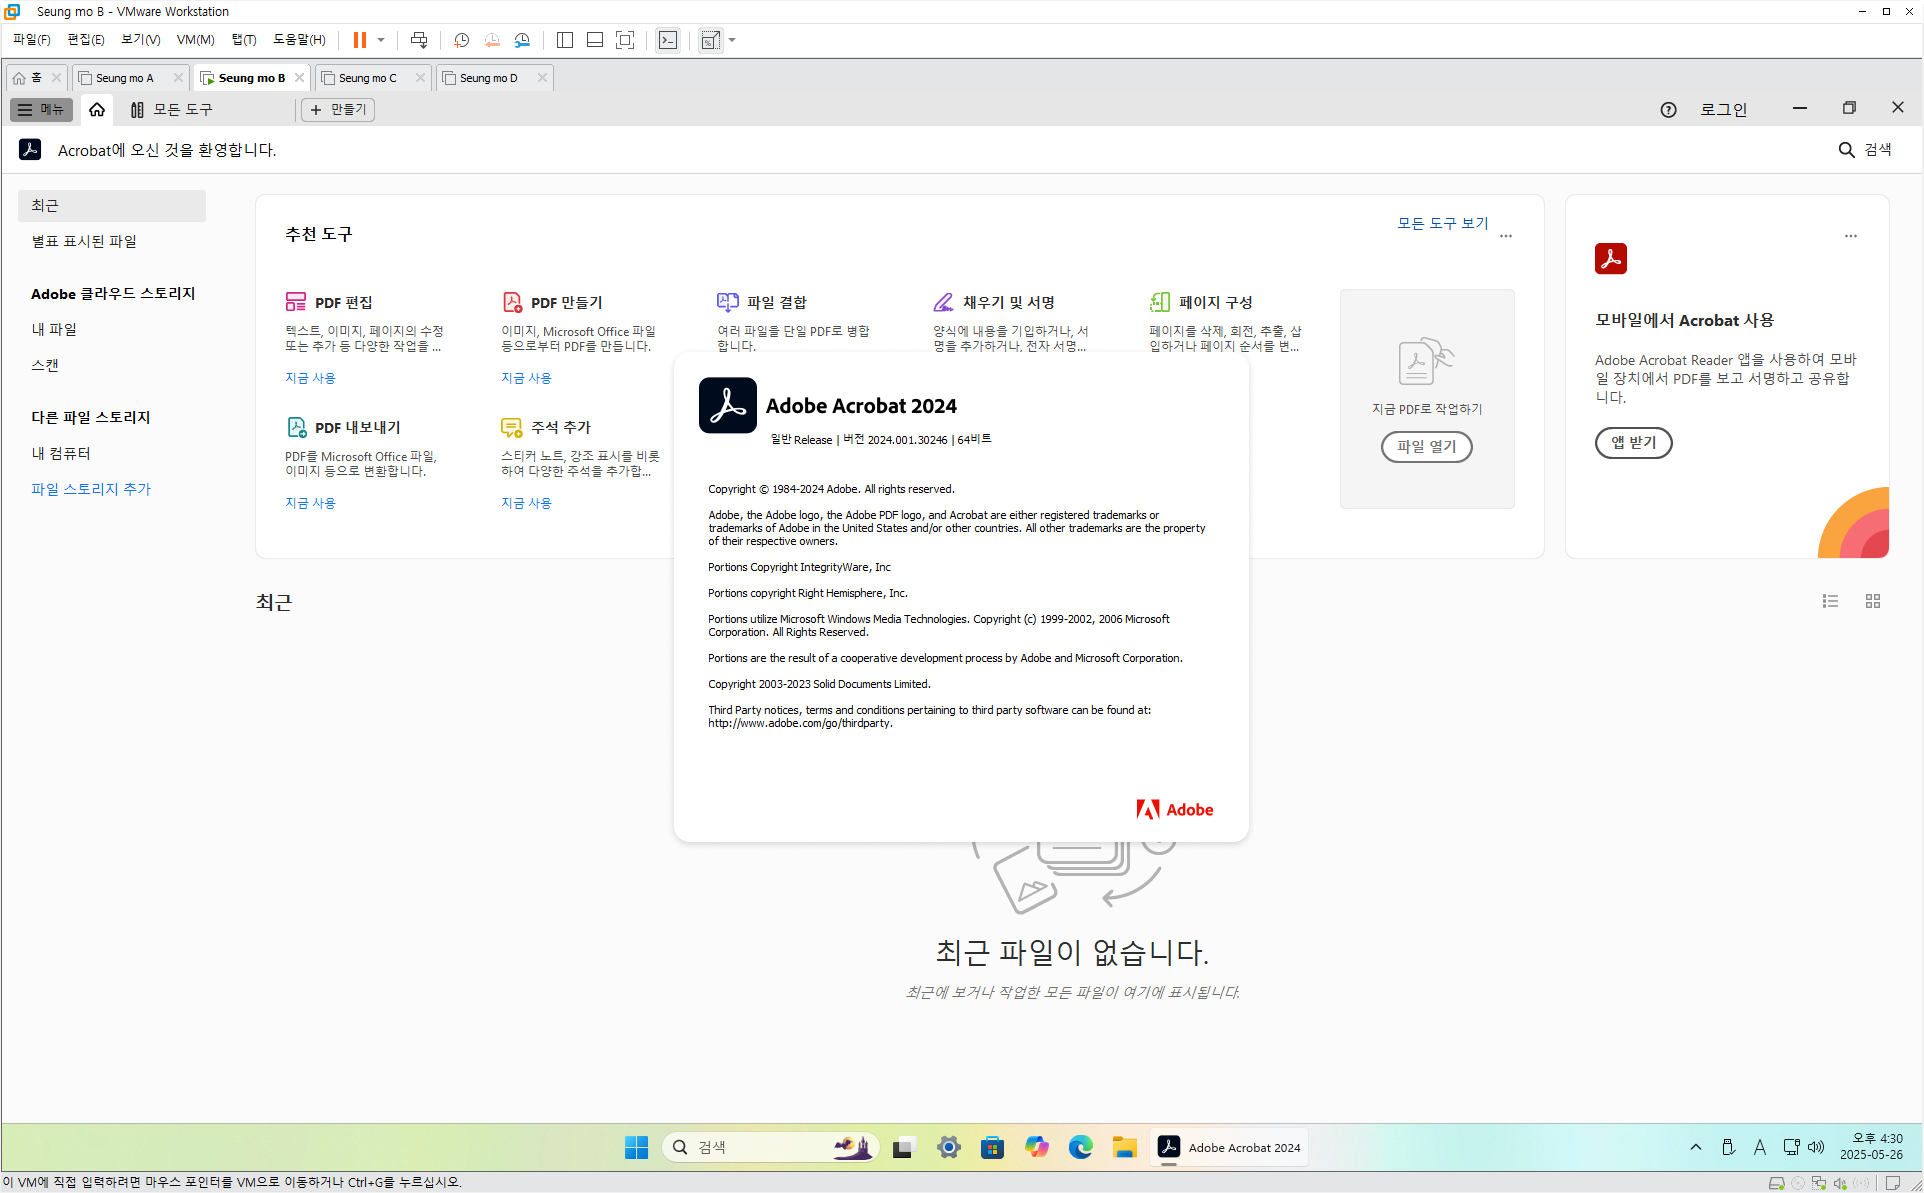Viewport: 1924px width, 1193px height.
Task: Click the 채우기 및 서명 pen icon
Action: point(943,302)
